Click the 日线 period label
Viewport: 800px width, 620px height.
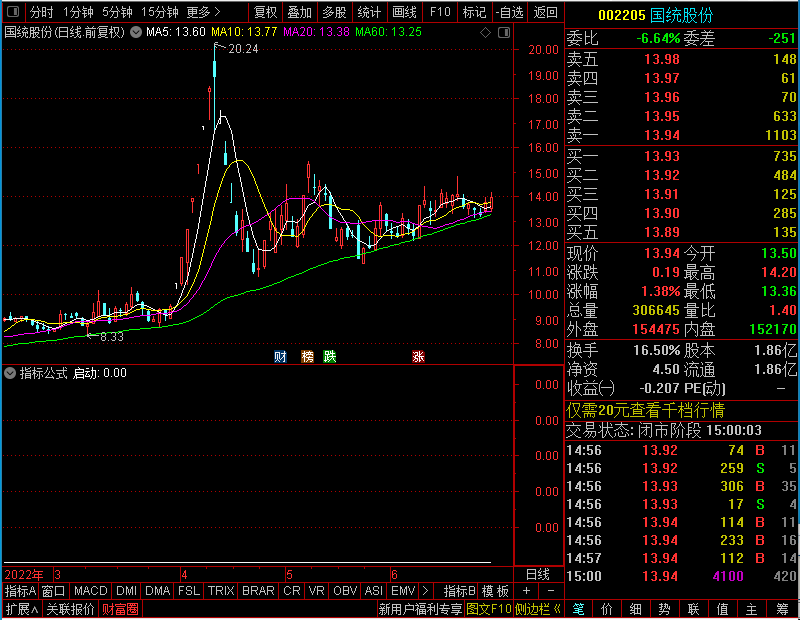[x=538, y=575]
